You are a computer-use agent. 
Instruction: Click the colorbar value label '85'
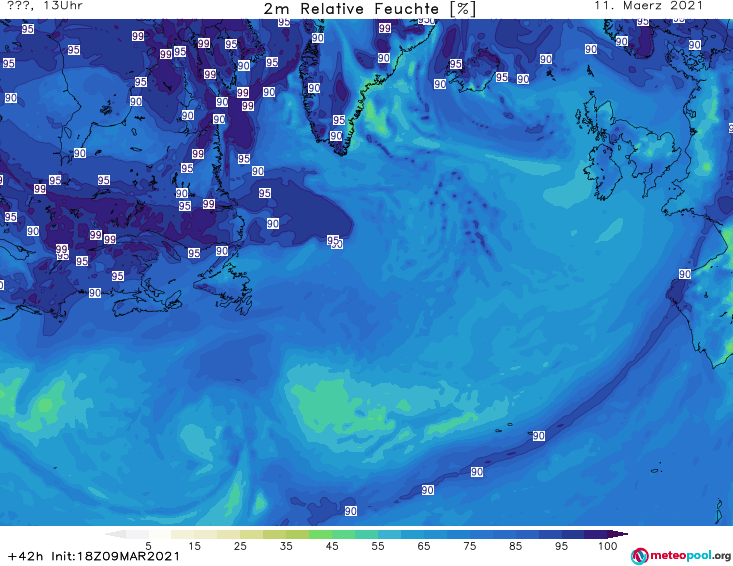516,546
